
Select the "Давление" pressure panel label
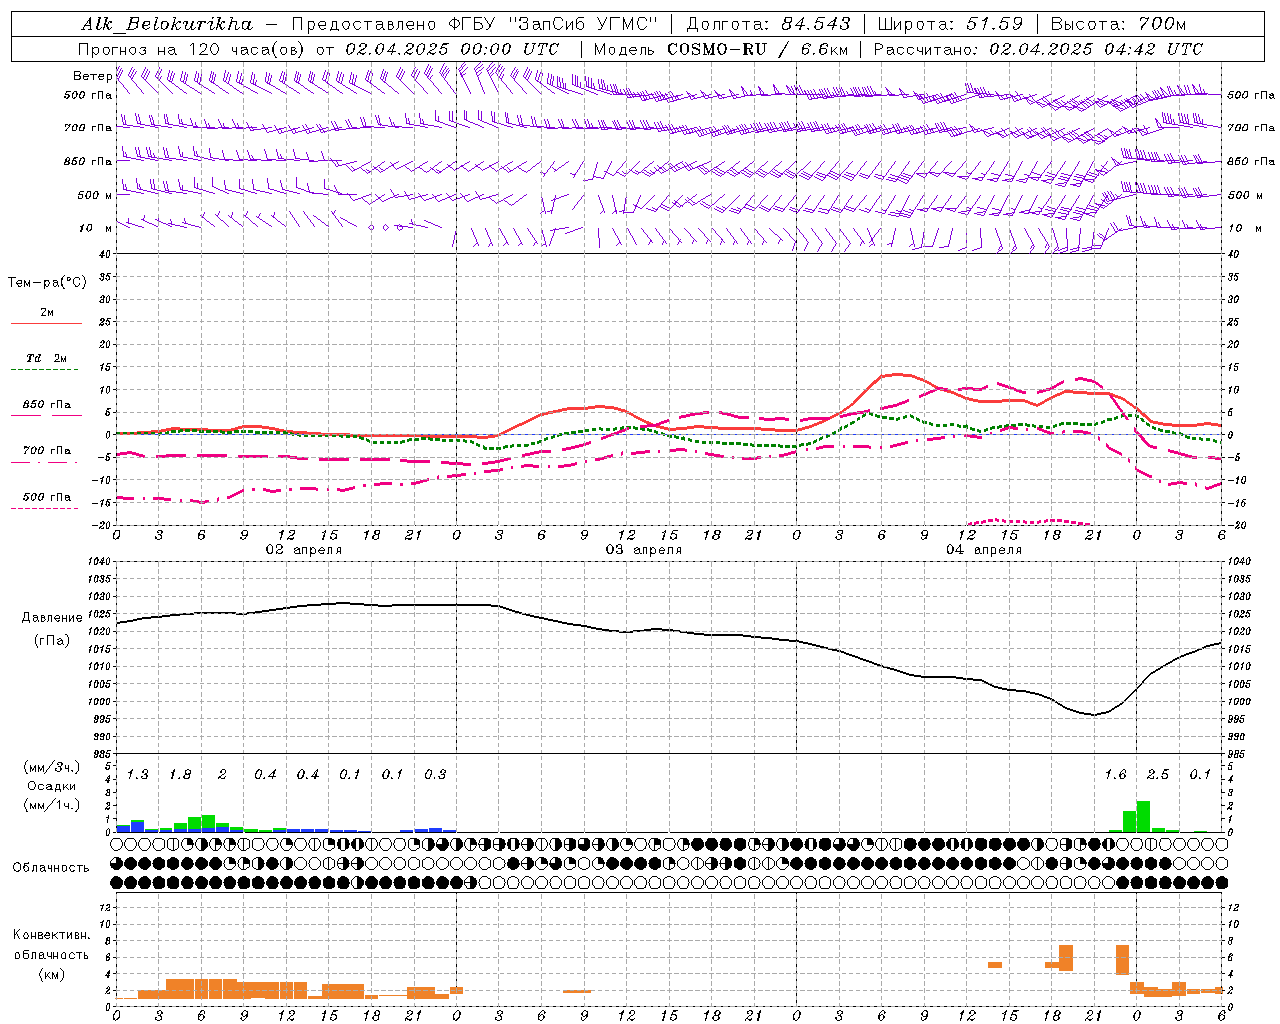52,618
